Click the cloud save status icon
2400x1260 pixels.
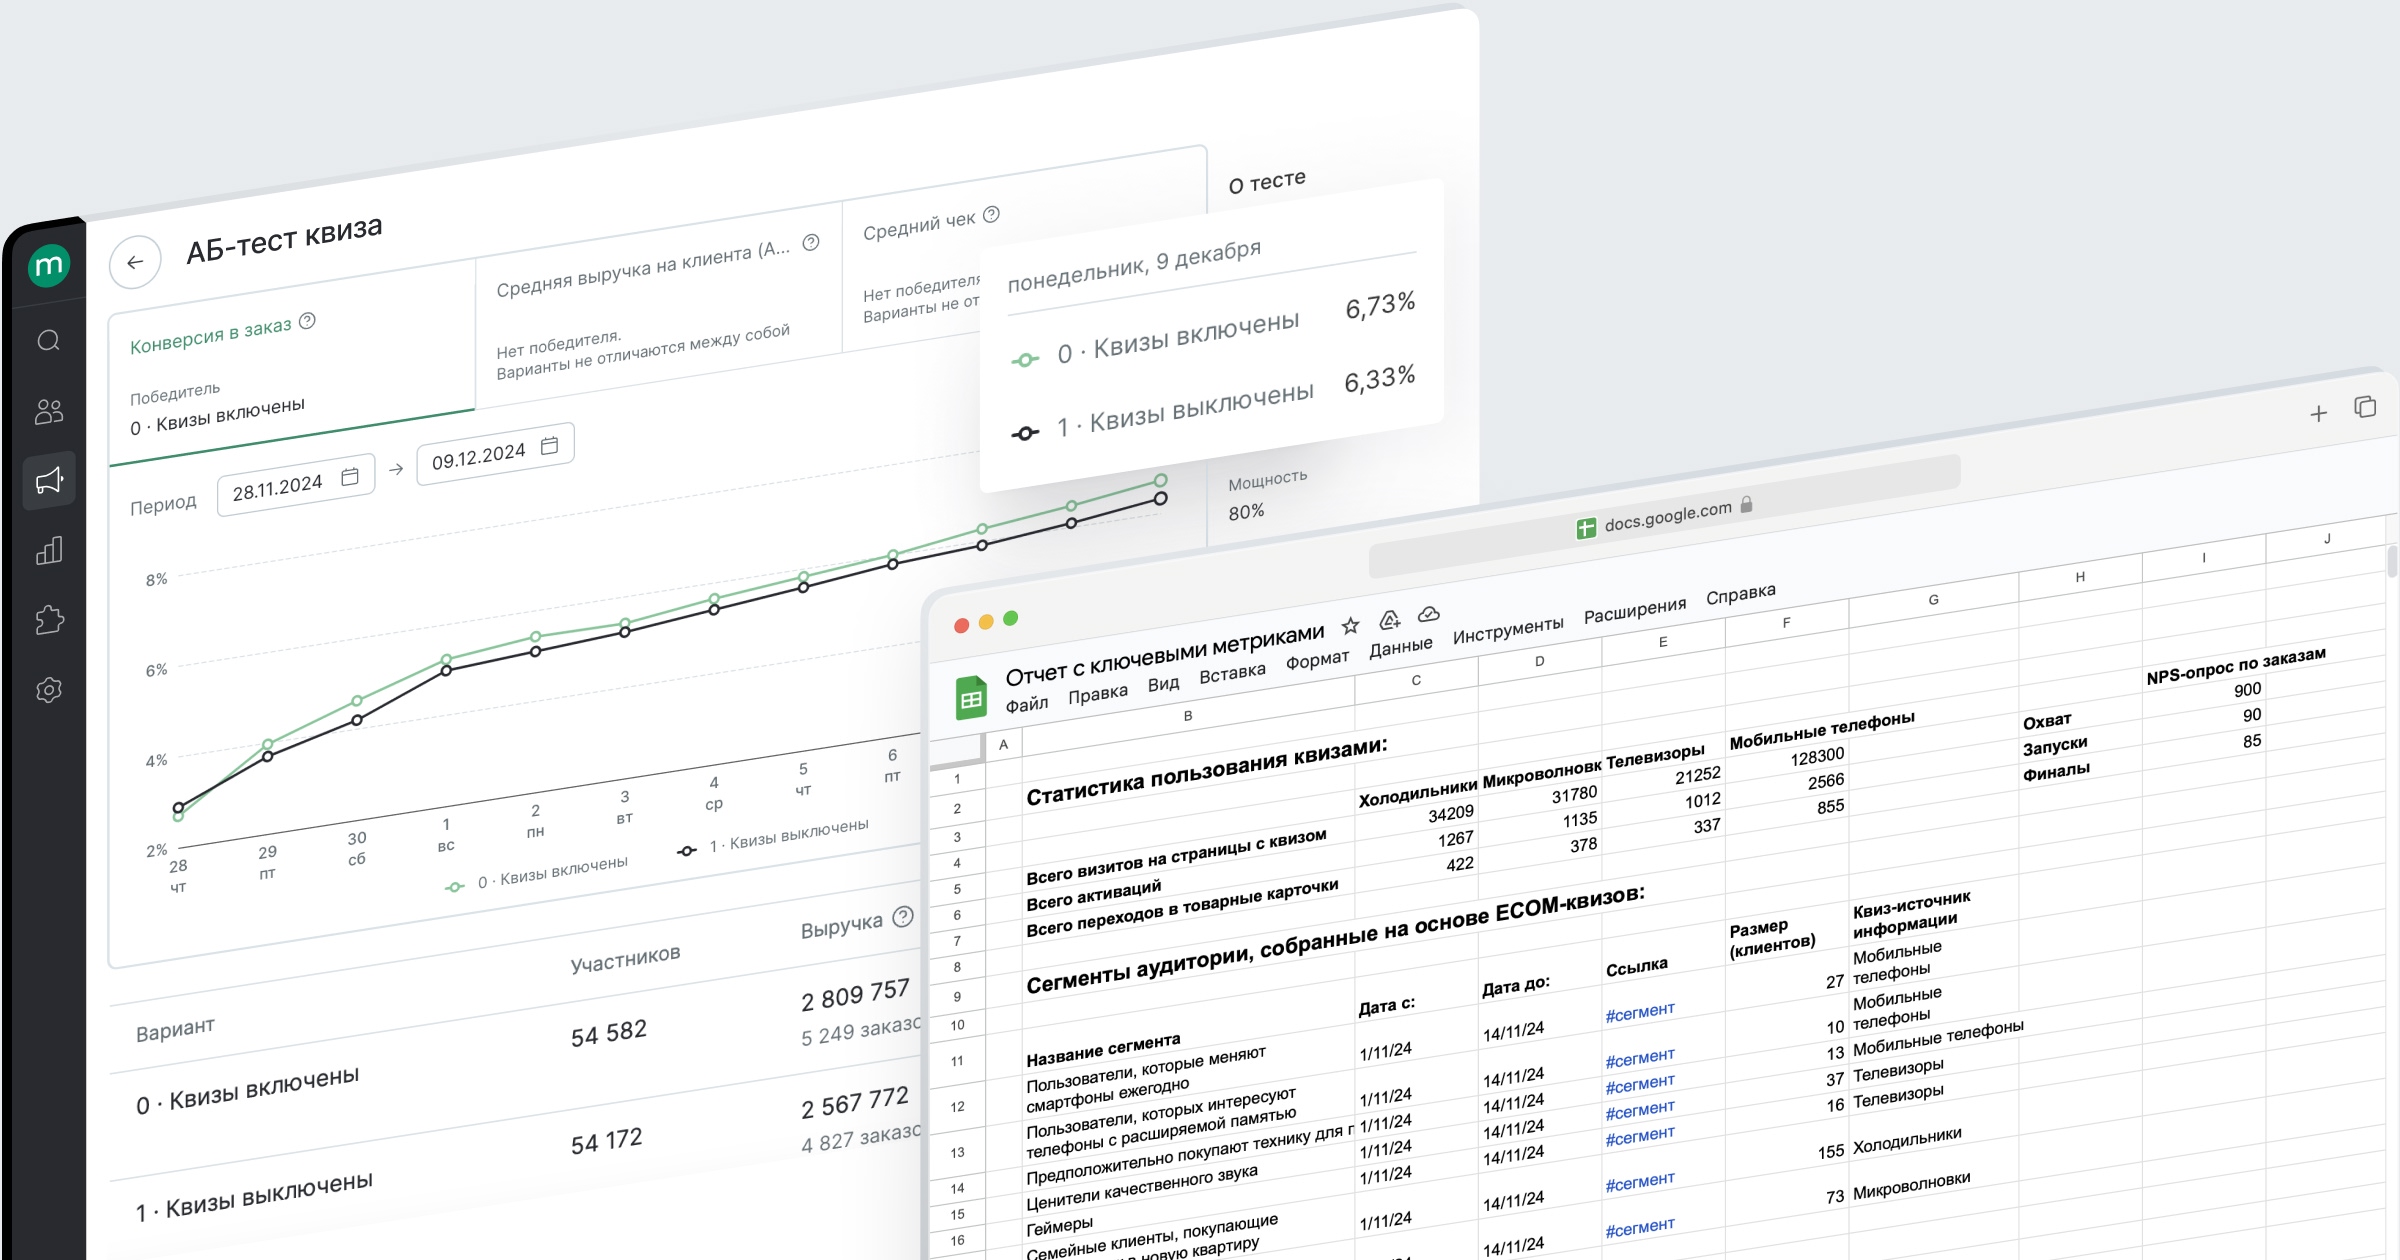[1428, 614]
